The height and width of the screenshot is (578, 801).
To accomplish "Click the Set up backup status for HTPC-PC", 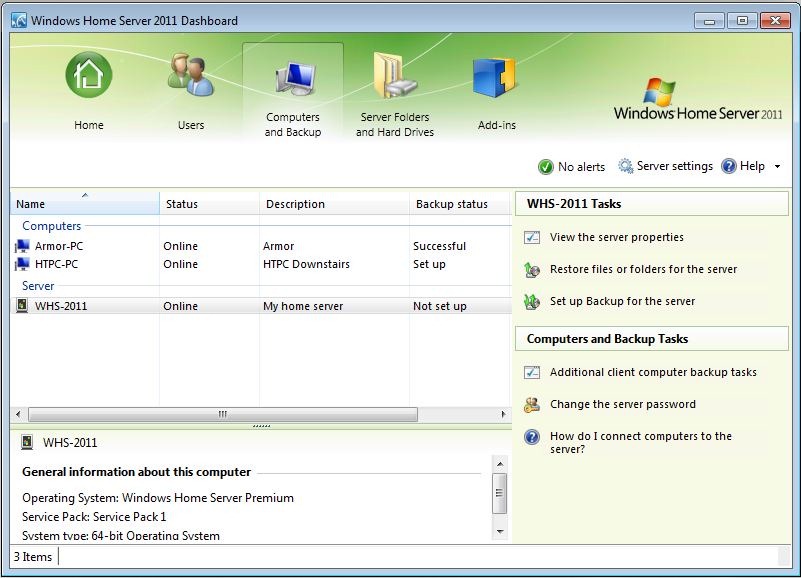I will point(429,264).
